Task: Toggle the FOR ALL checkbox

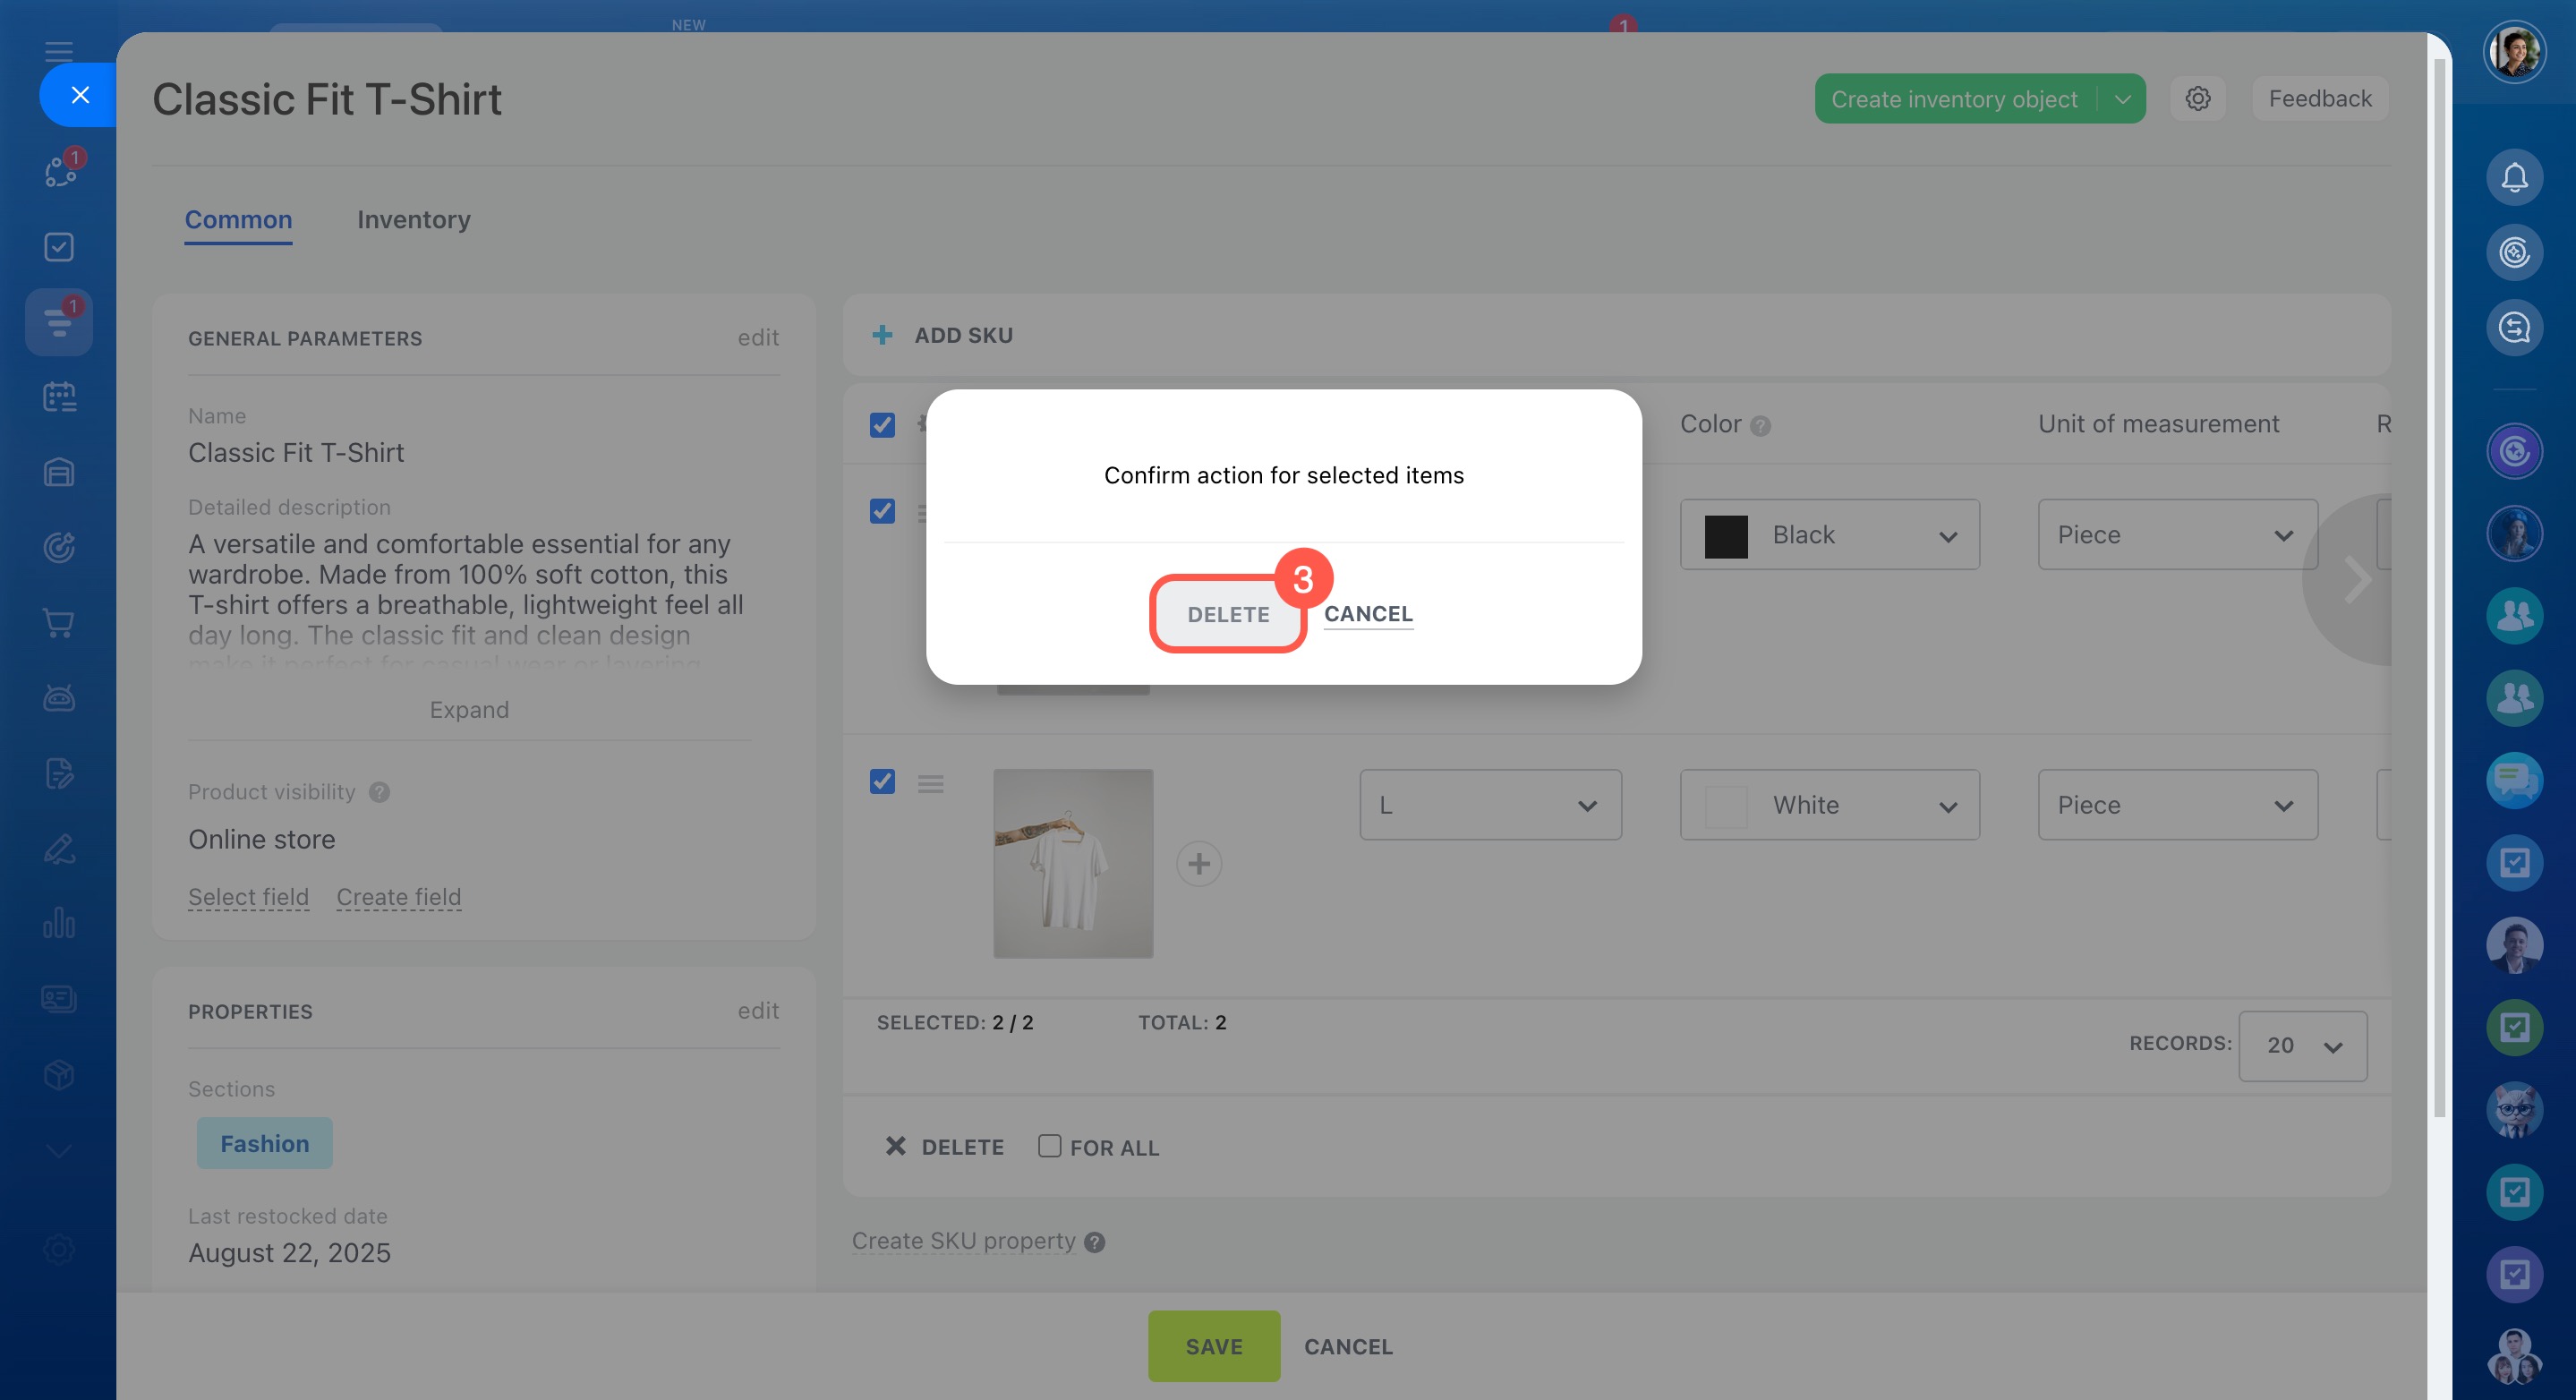Action: pyautogui.click(x=1049, y=1146)
